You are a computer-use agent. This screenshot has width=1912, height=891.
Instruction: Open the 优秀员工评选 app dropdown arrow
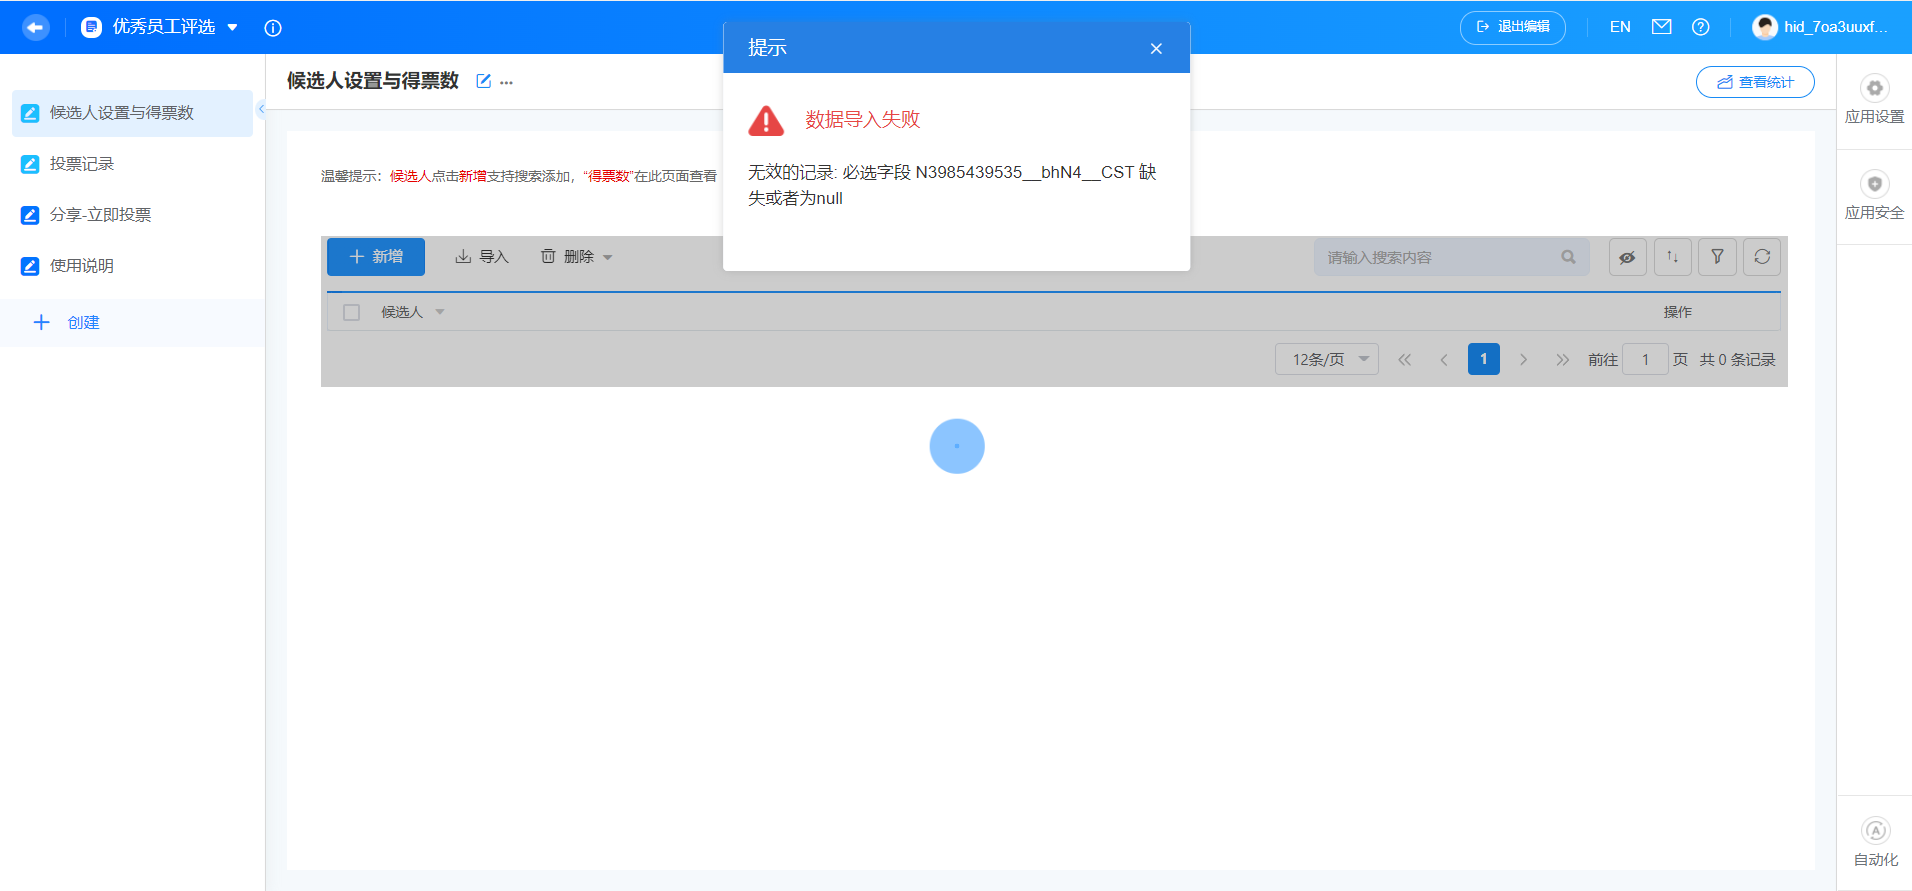(x=233, y=27)
